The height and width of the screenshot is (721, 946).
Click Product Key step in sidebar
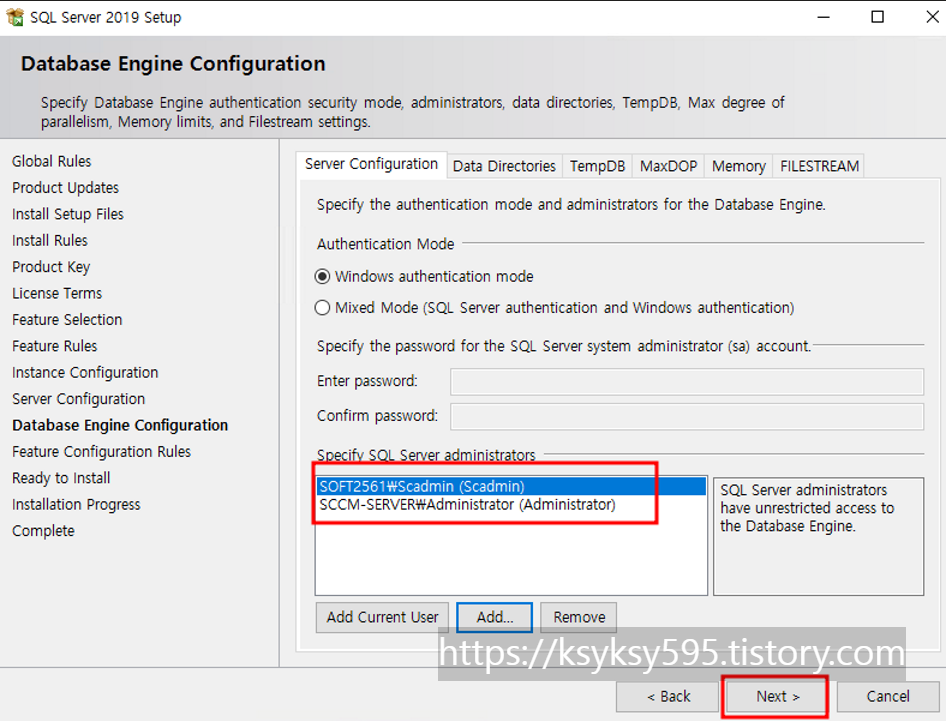click(51, 267)
